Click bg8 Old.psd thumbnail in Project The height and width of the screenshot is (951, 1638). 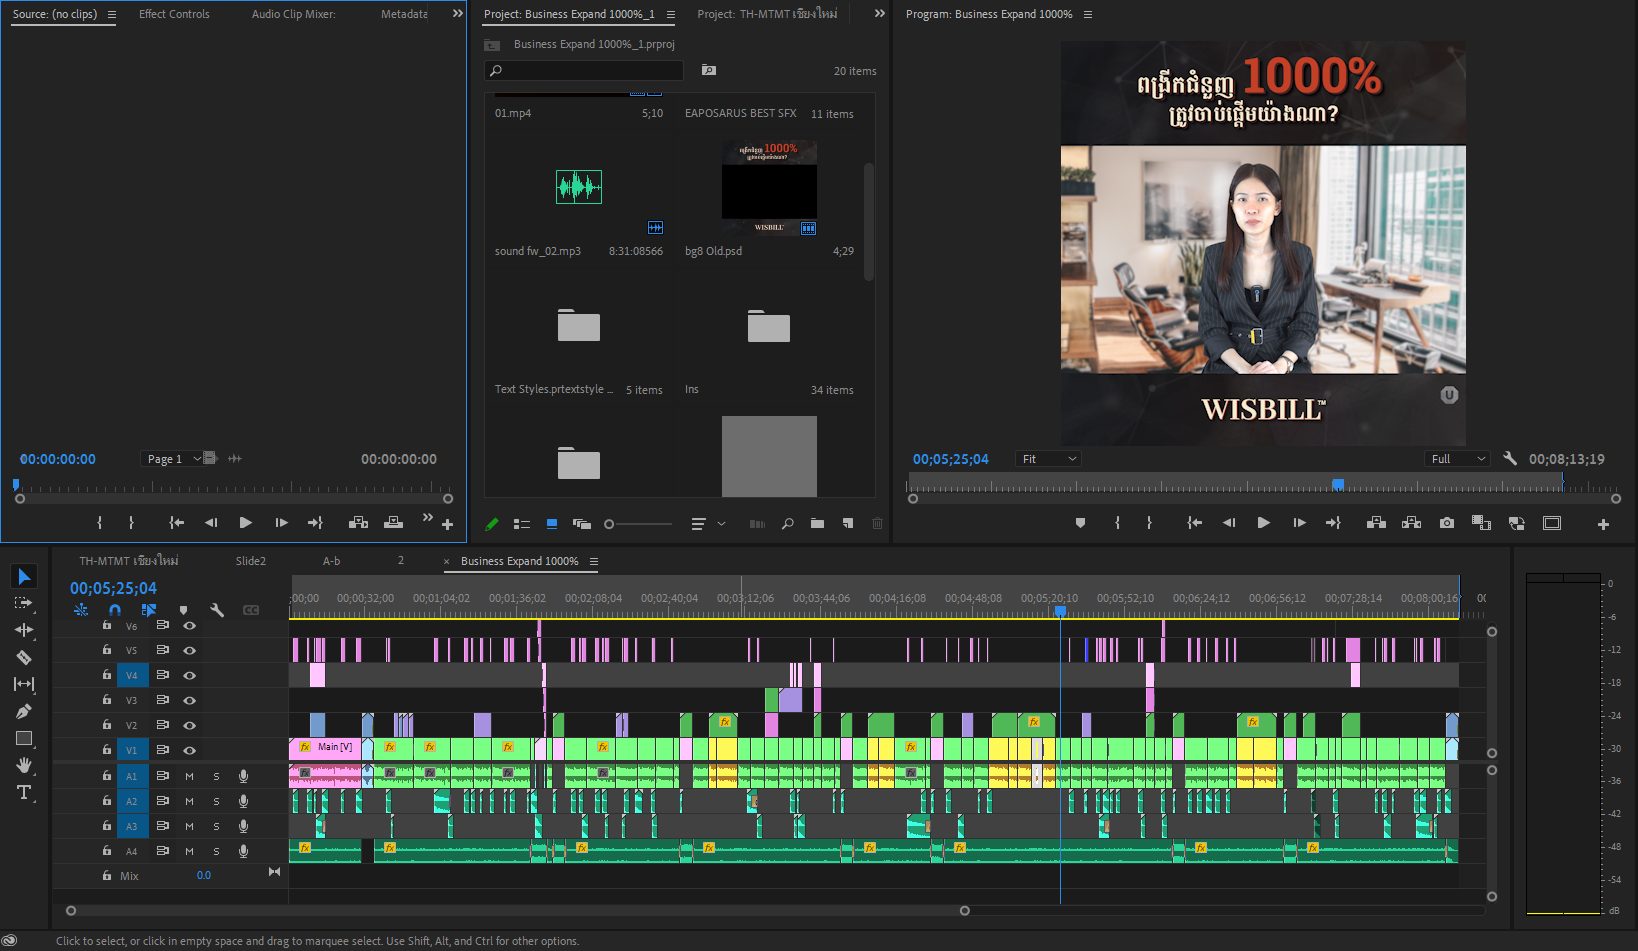pos(769,188)
